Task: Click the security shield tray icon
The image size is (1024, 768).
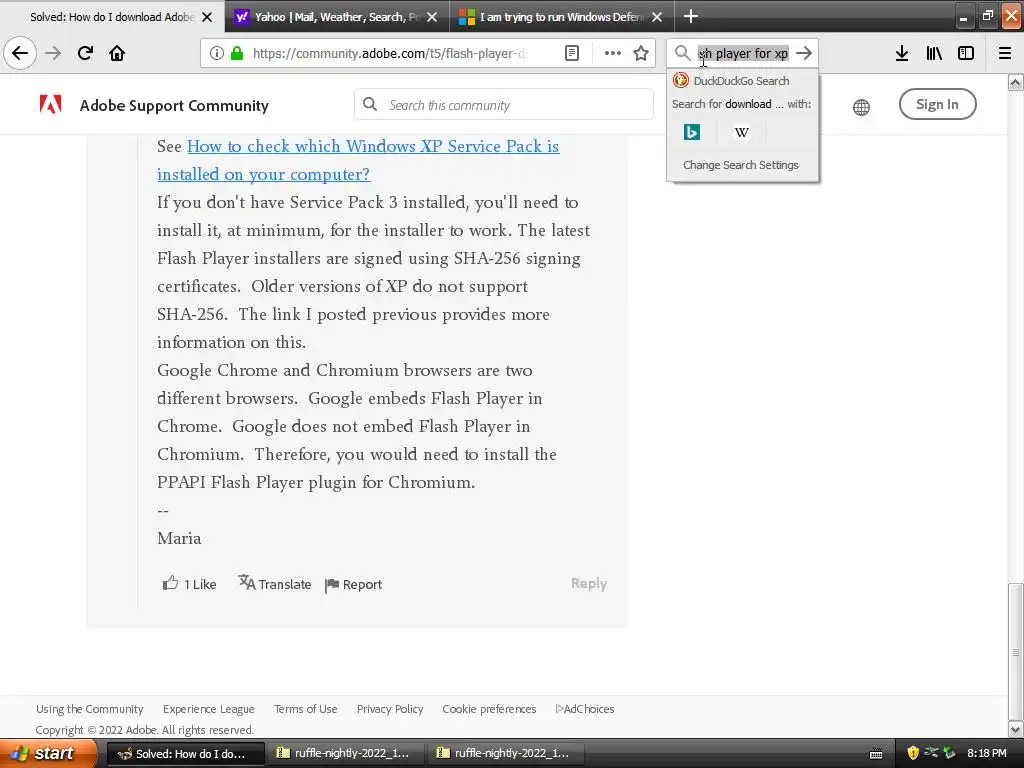Action: point(912,753)
